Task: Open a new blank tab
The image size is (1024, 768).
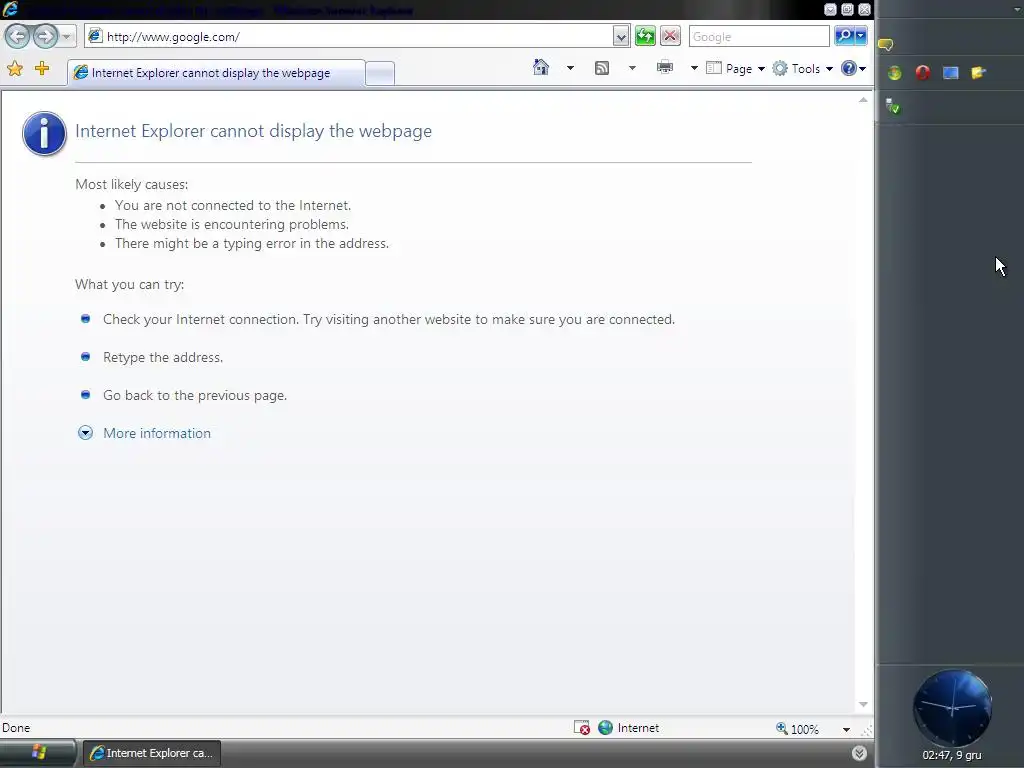Action: (379, 73)
